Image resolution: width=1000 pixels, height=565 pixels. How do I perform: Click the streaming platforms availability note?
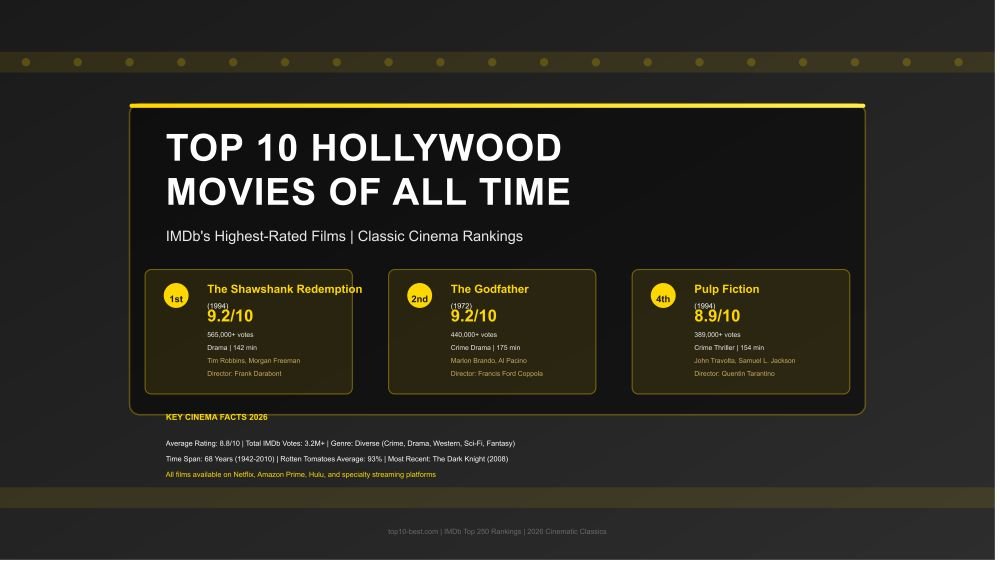tap(302, 476)
